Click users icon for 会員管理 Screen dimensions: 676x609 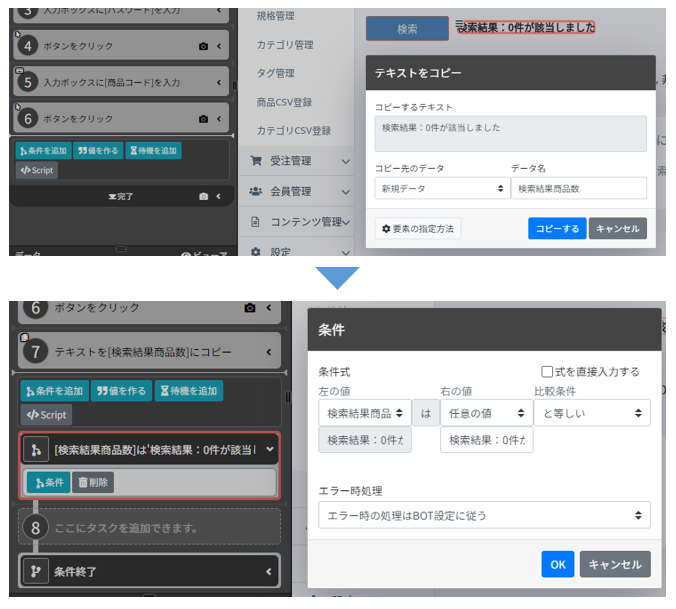(x=256, y=191)
